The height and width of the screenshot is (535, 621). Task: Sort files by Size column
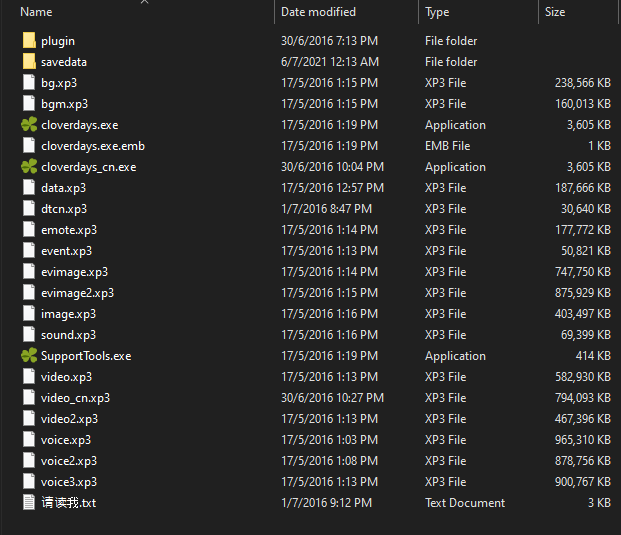click(555, 12)
